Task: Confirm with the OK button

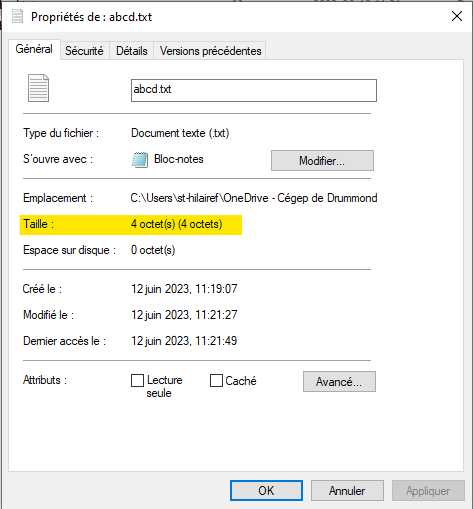Action: pos(266,491)
